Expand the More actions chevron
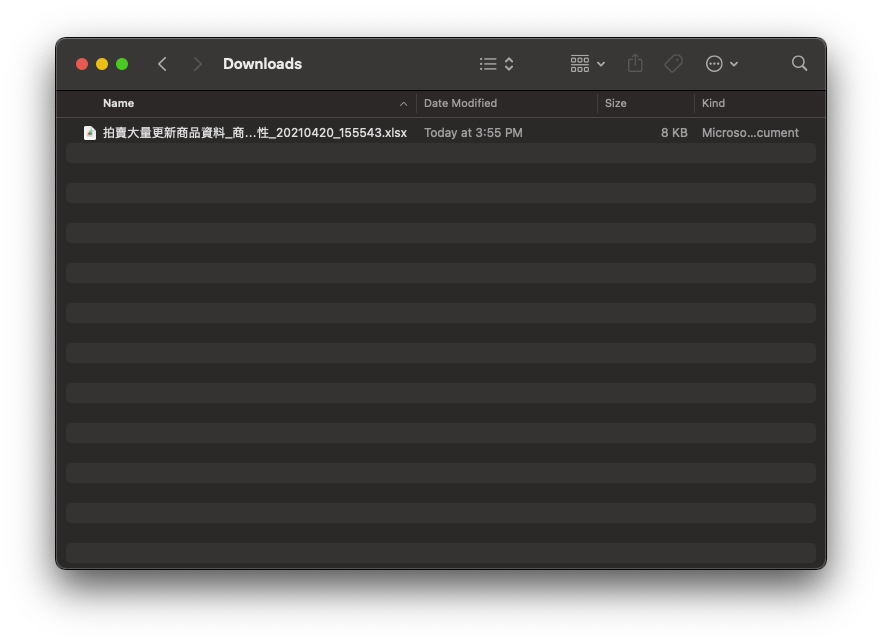This screenshot has width=882, height=643. (x=734, y=64)
